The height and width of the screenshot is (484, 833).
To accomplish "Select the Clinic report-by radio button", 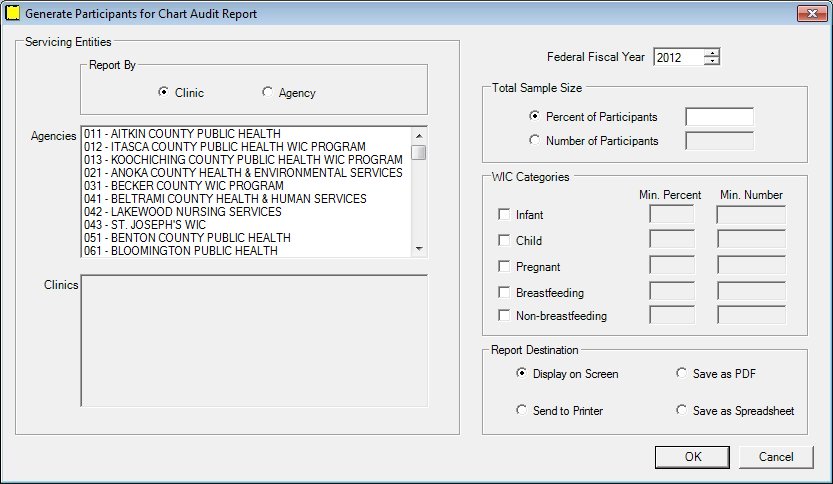I will [x=163, y=92].
